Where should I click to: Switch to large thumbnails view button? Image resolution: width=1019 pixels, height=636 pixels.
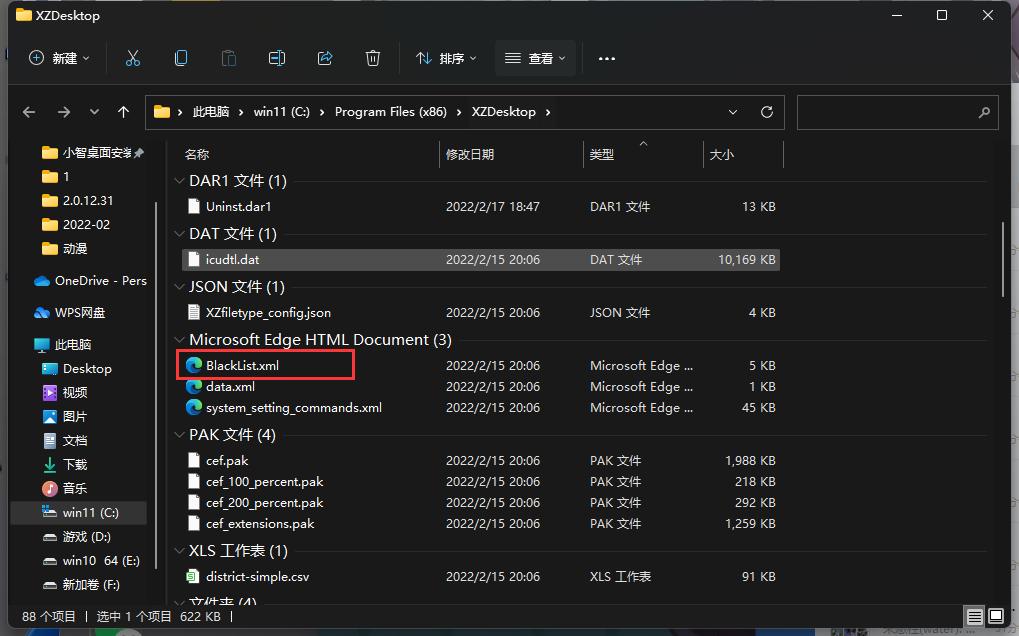click(x=996, y=616)
